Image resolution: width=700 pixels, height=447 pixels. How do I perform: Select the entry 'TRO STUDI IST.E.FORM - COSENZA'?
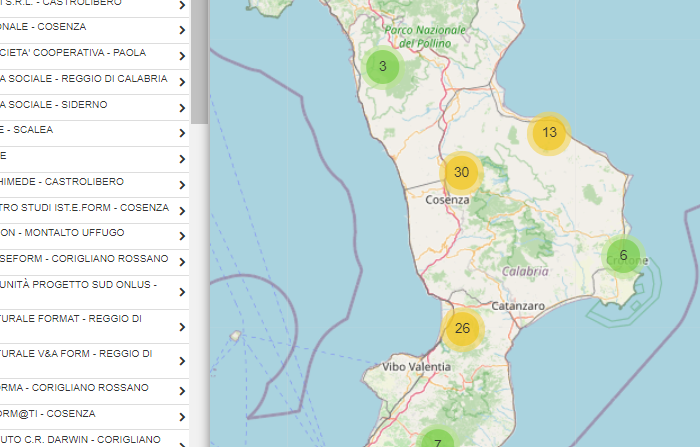[x=94, y=211]
